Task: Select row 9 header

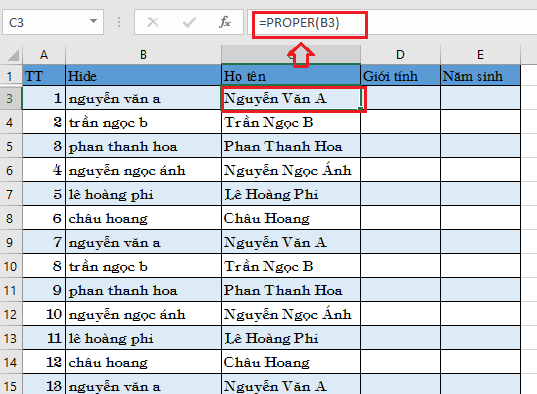Action: (x=10, y=242)
